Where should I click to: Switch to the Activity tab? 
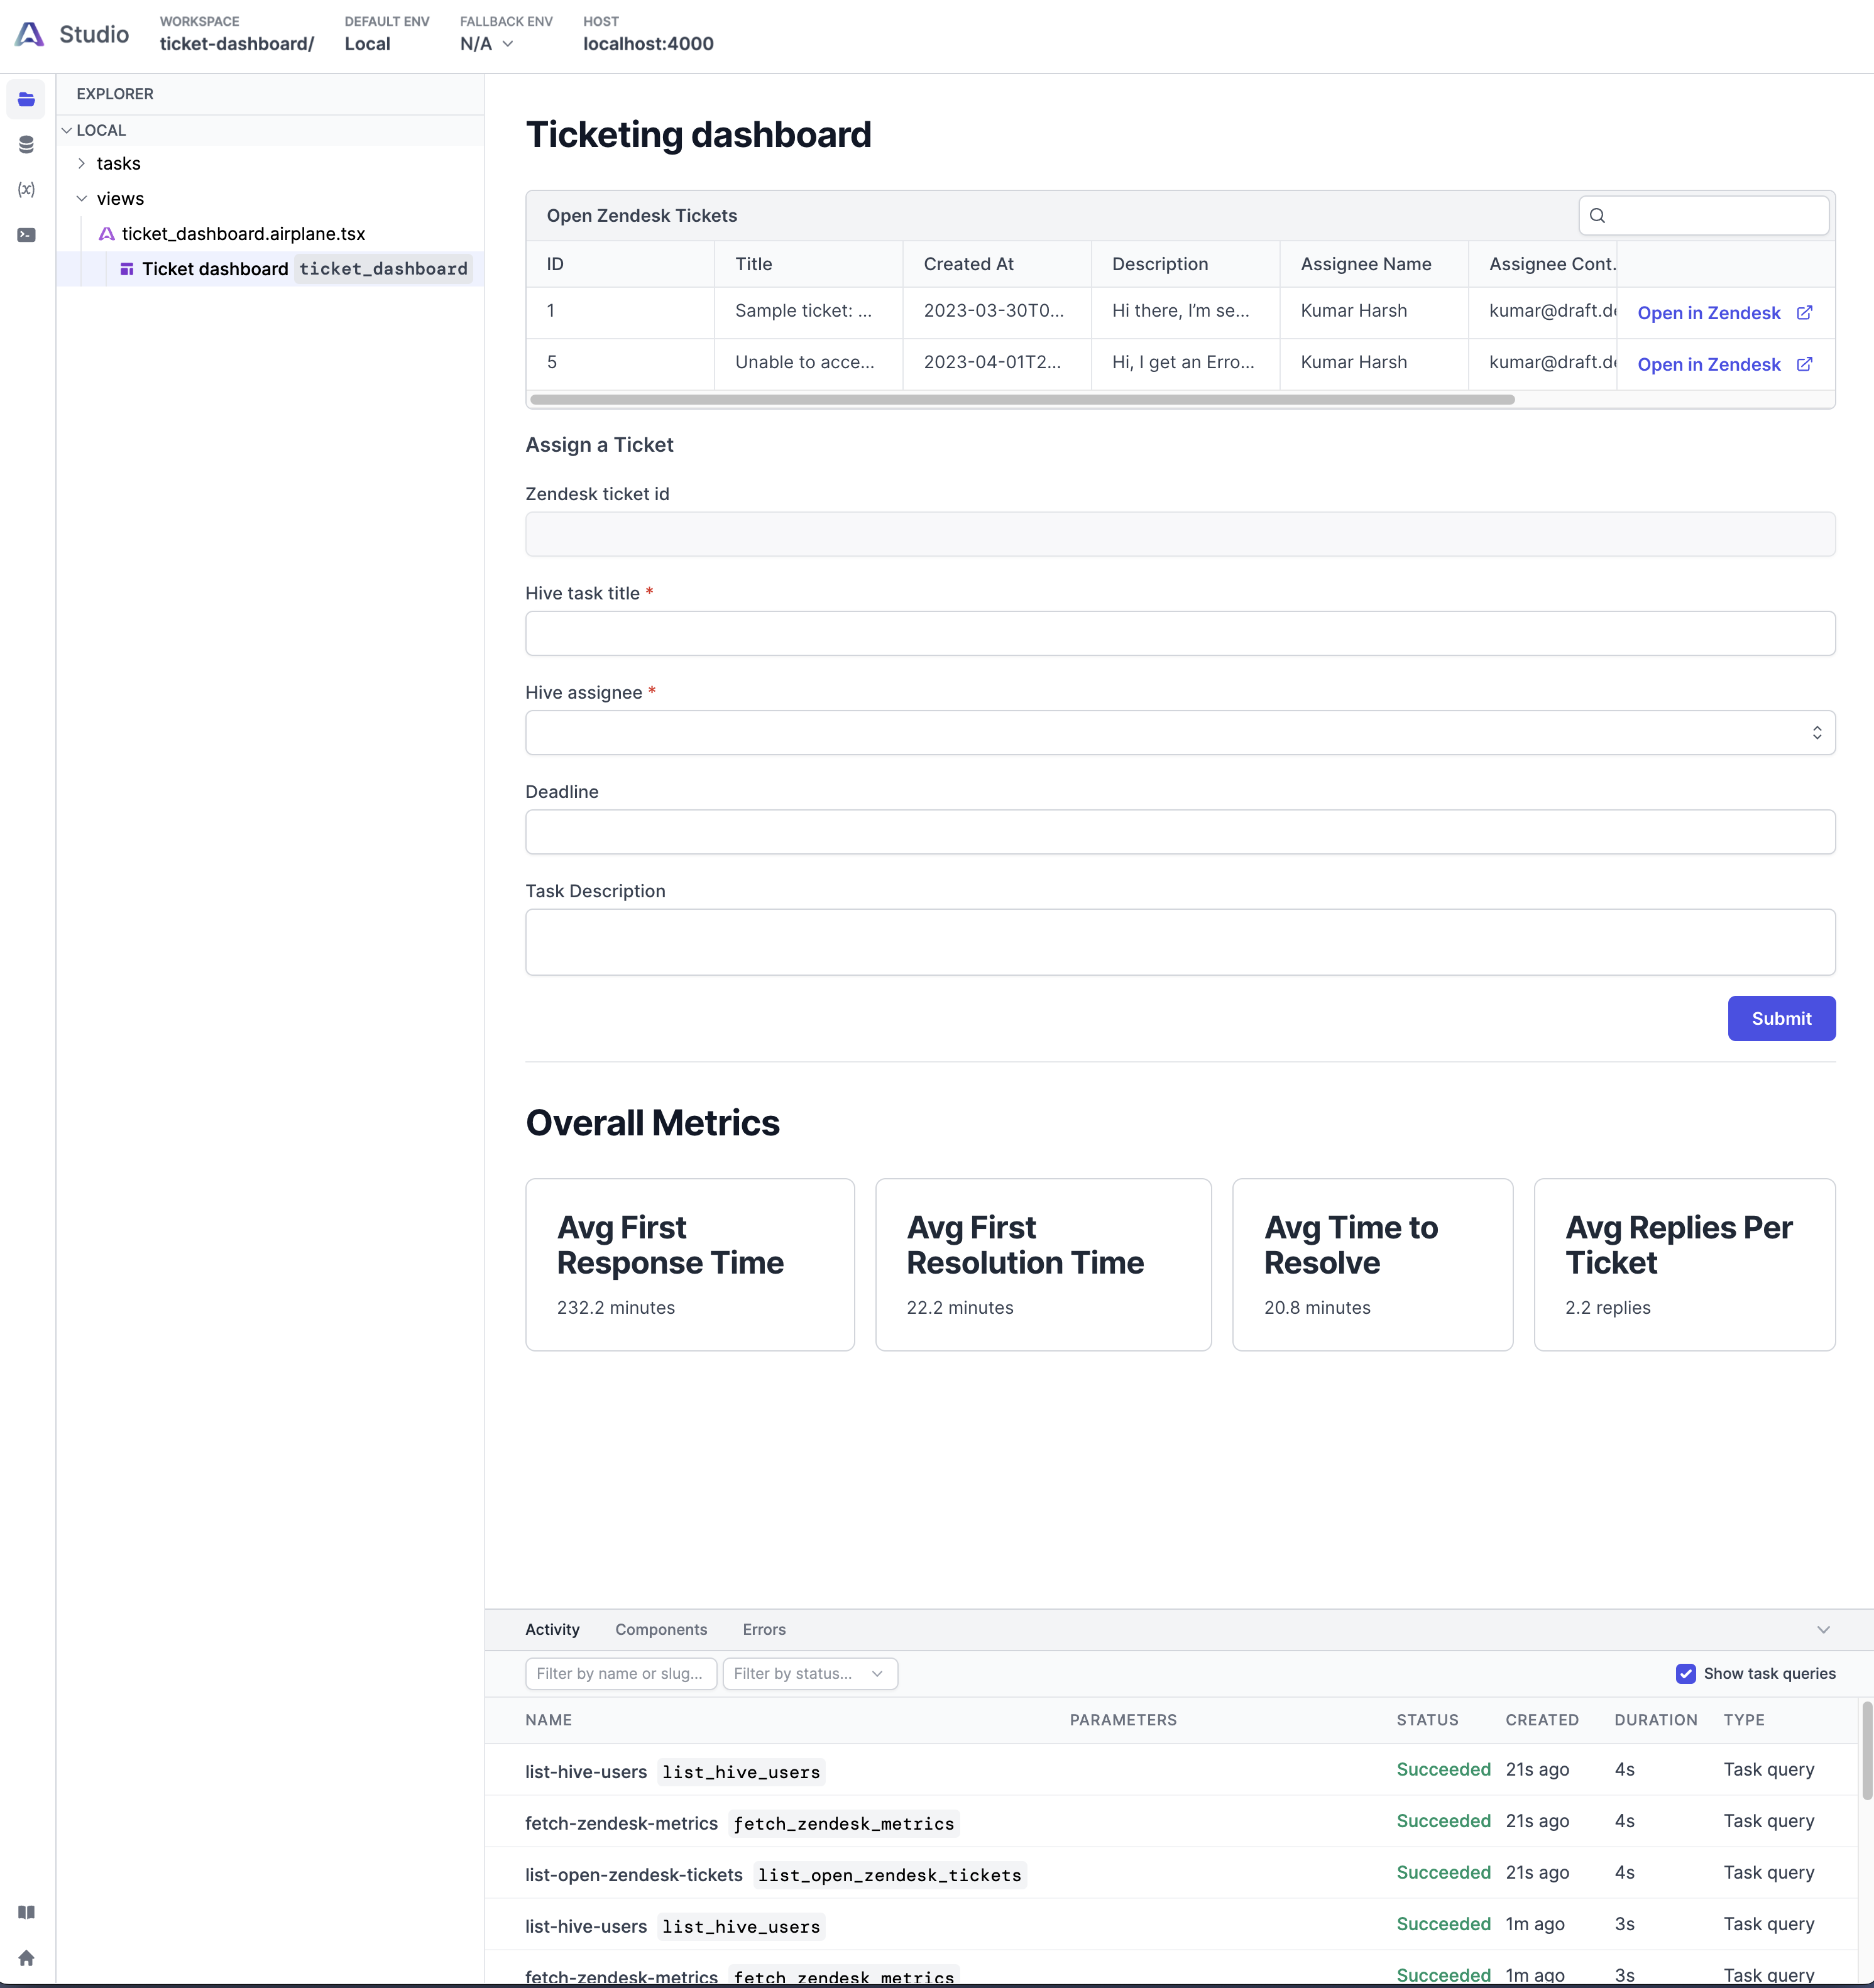[x=552, y=1629]
